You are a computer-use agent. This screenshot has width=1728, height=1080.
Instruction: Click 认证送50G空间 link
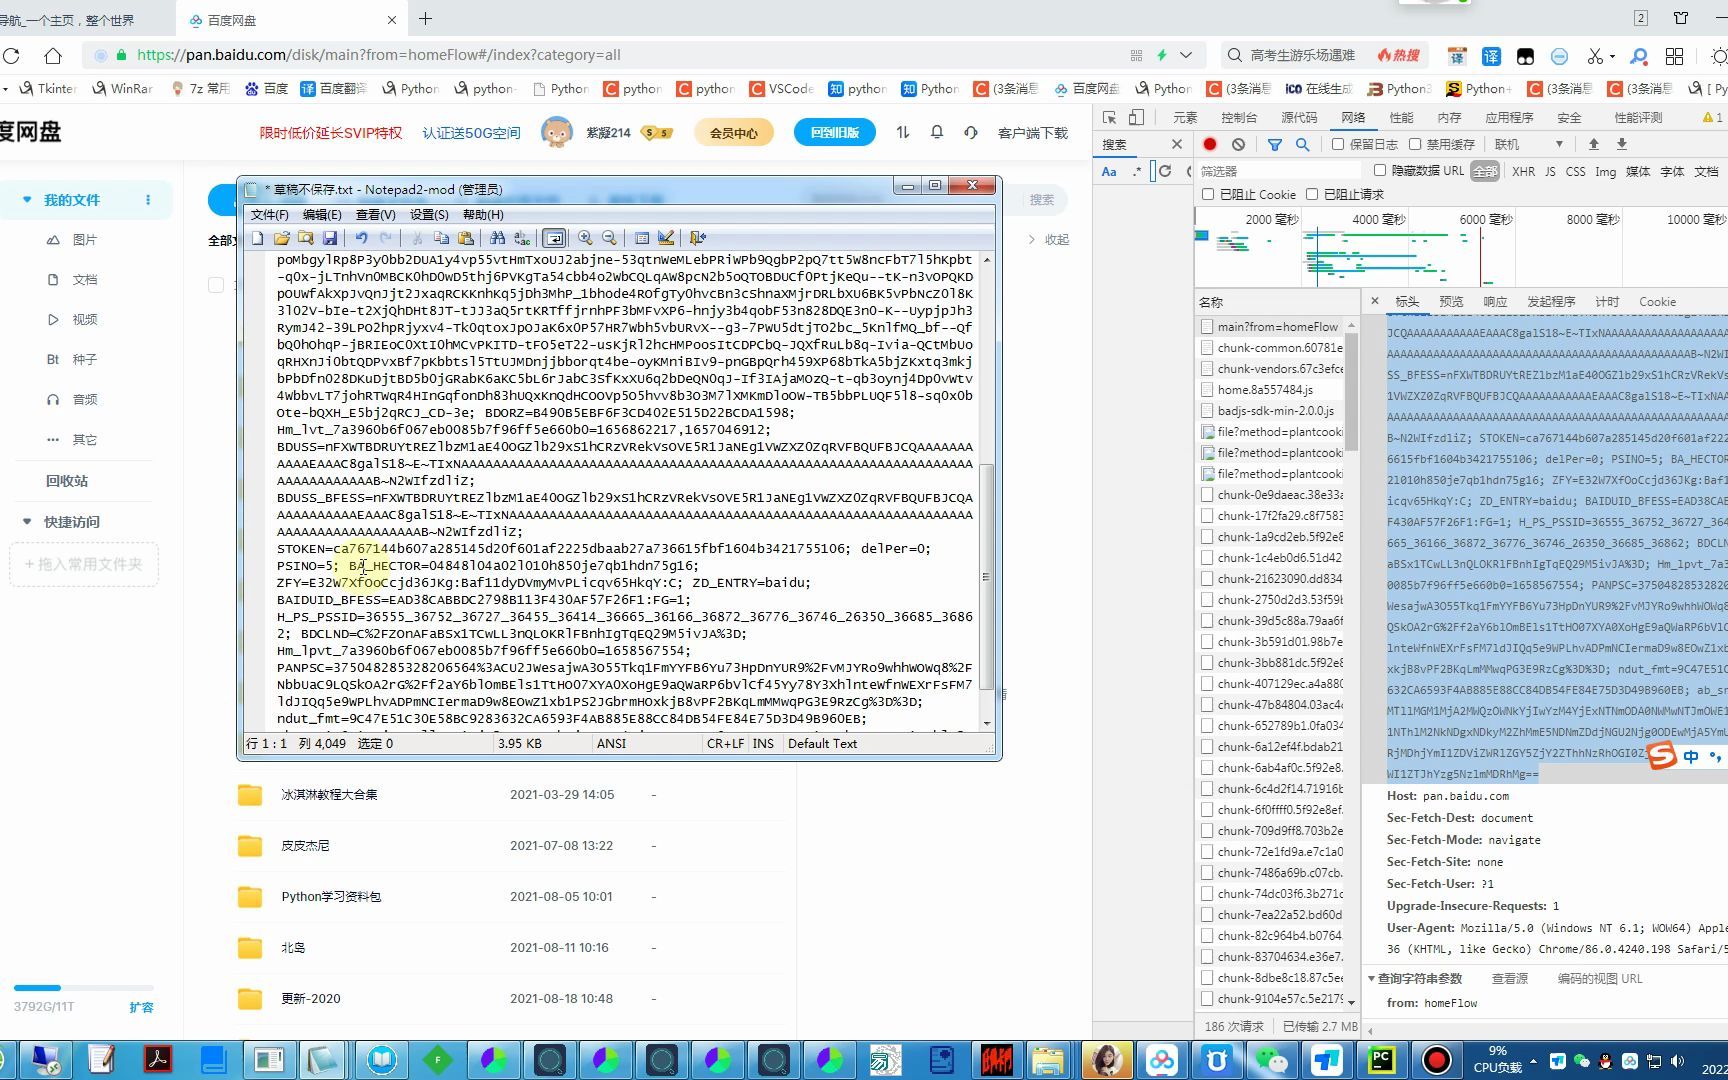(x=471, y=133)
